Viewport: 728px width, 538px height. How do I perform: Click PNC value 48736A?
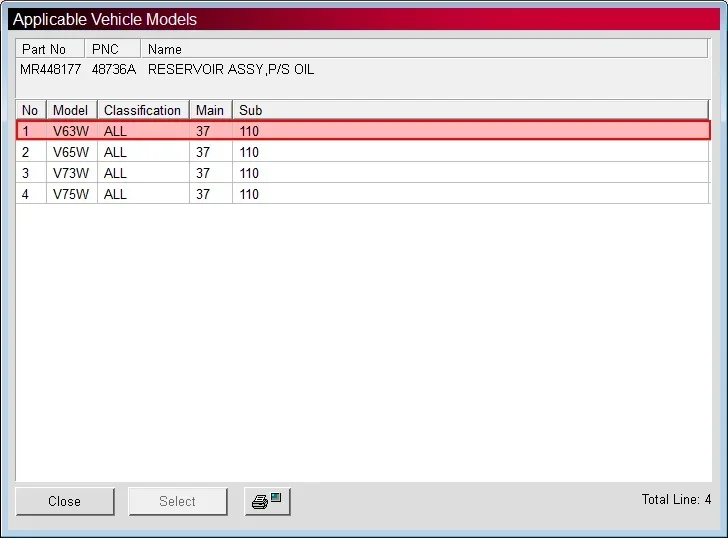click(x=114, y=69)
